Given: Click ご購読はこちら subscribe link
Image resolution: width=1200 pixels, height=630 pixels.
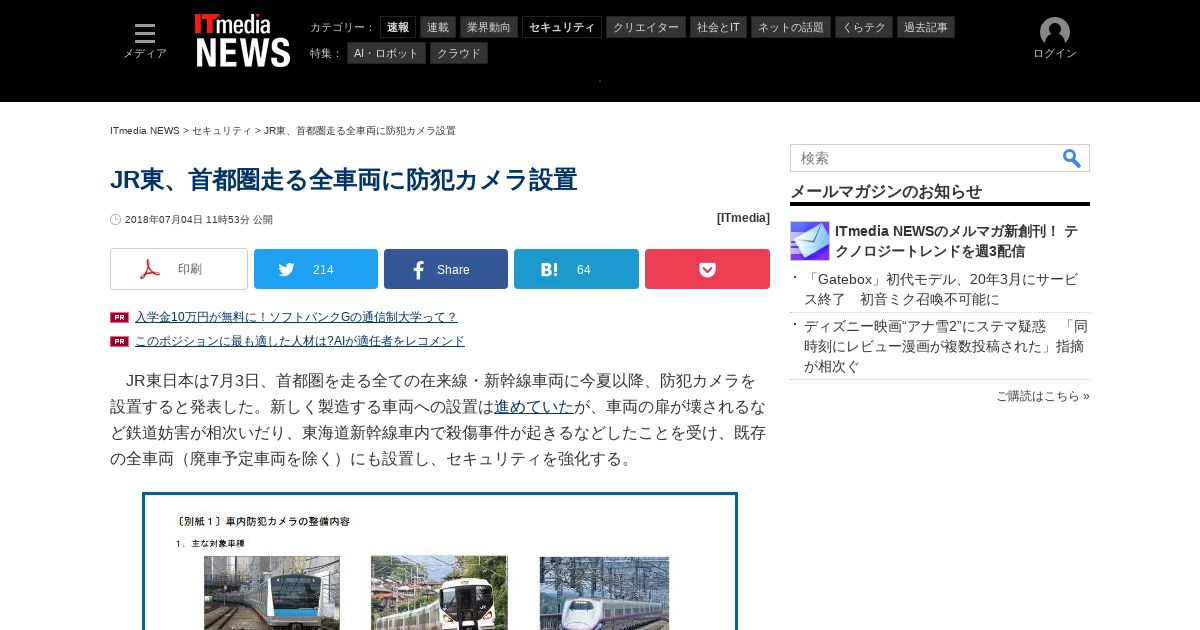Looking at the screenshot, I should coord(1043,396).
